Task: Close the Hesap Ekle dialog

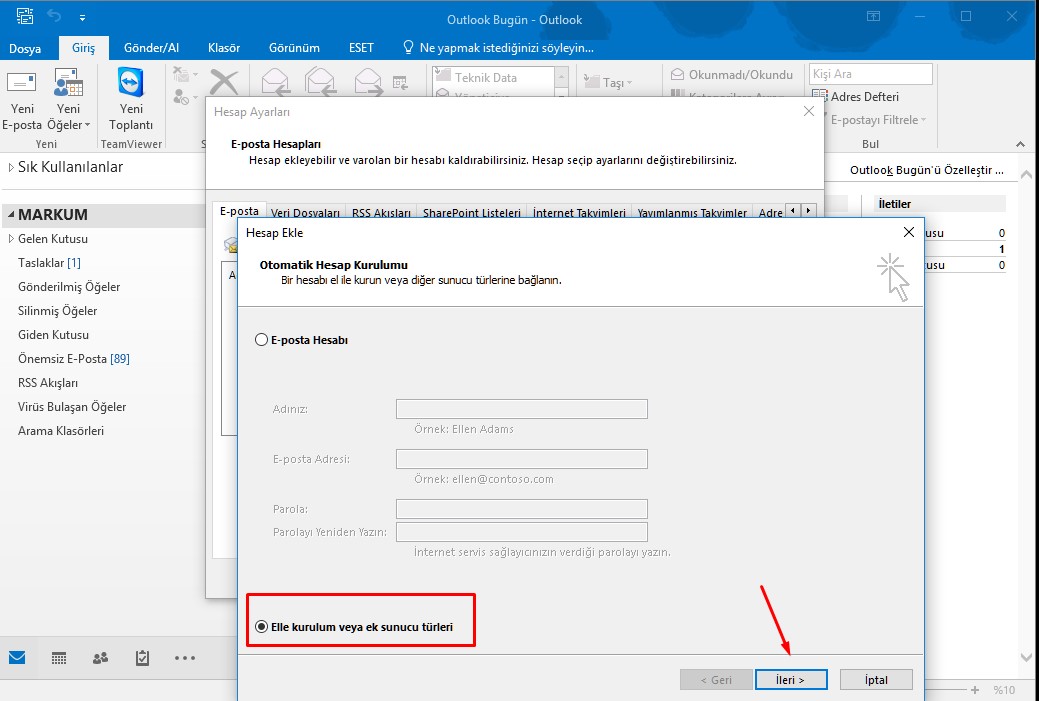Action: coord(908,232)
